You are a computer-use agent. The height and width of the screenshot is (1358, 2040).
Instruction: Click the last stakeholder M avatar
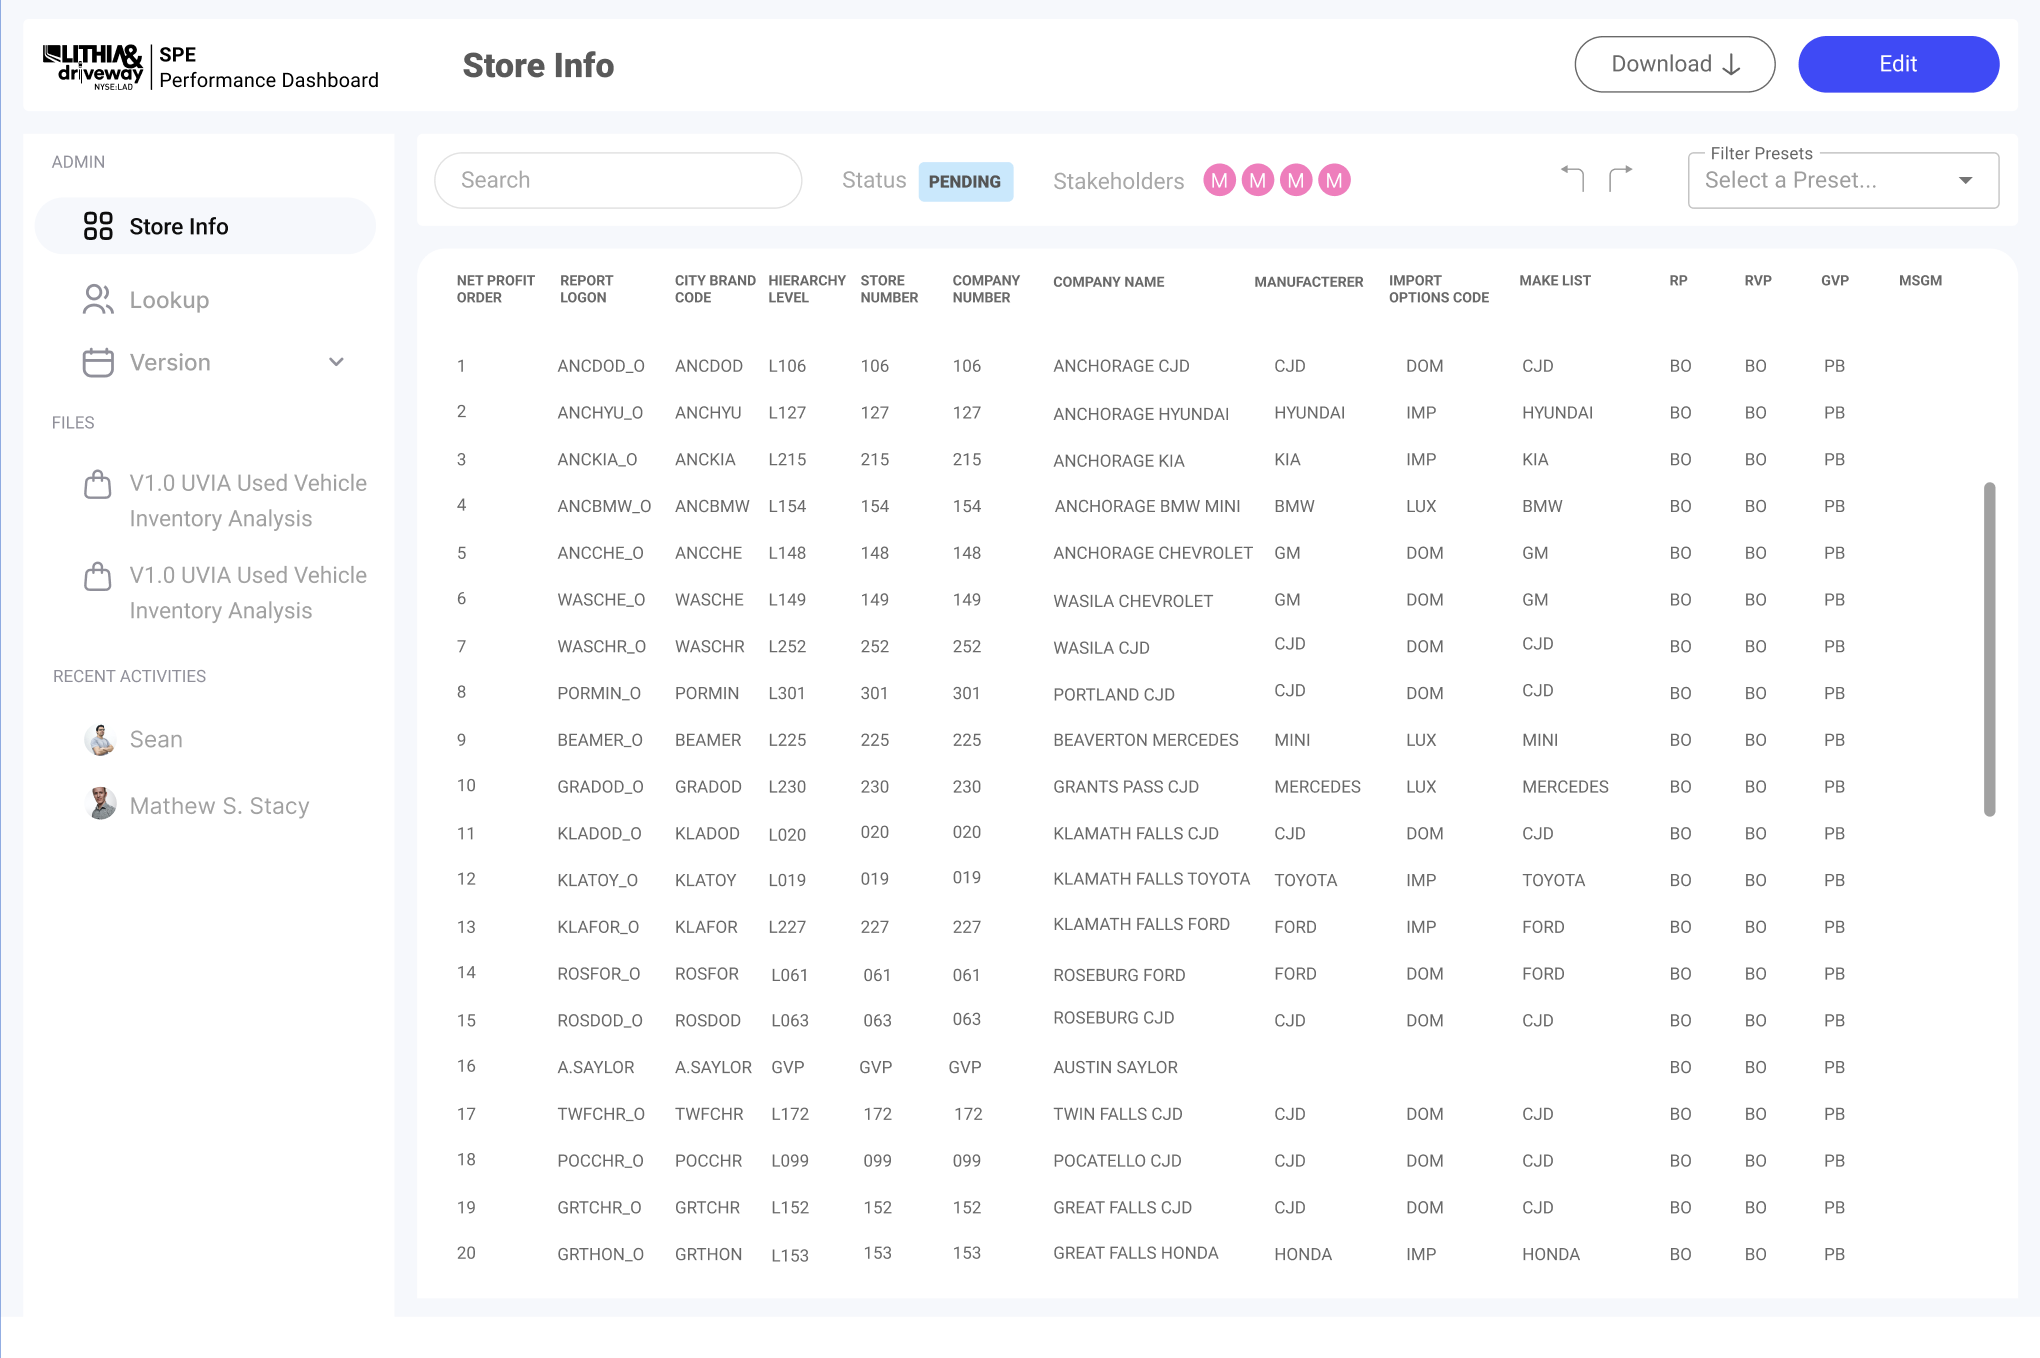pyautogui.click(x=1334, y=181)
